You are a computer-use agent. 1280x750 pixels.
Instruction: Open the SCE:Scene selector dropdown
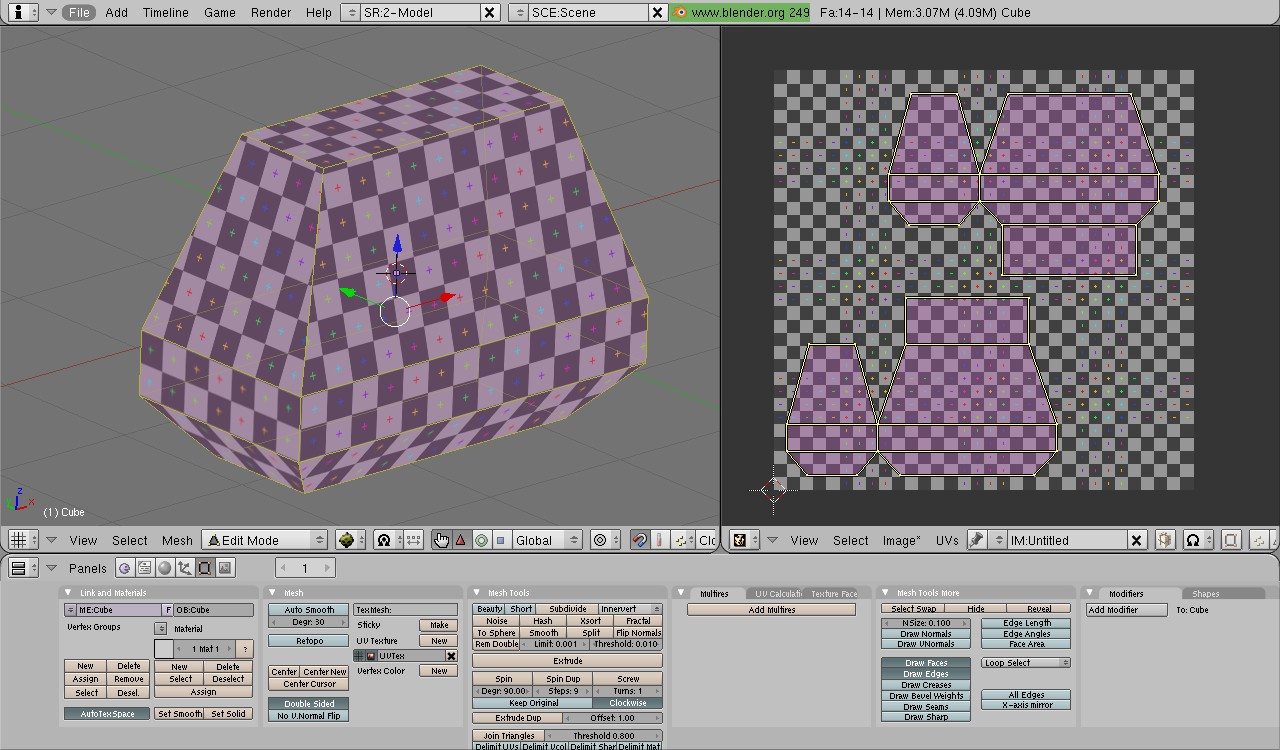coord(518,12)
